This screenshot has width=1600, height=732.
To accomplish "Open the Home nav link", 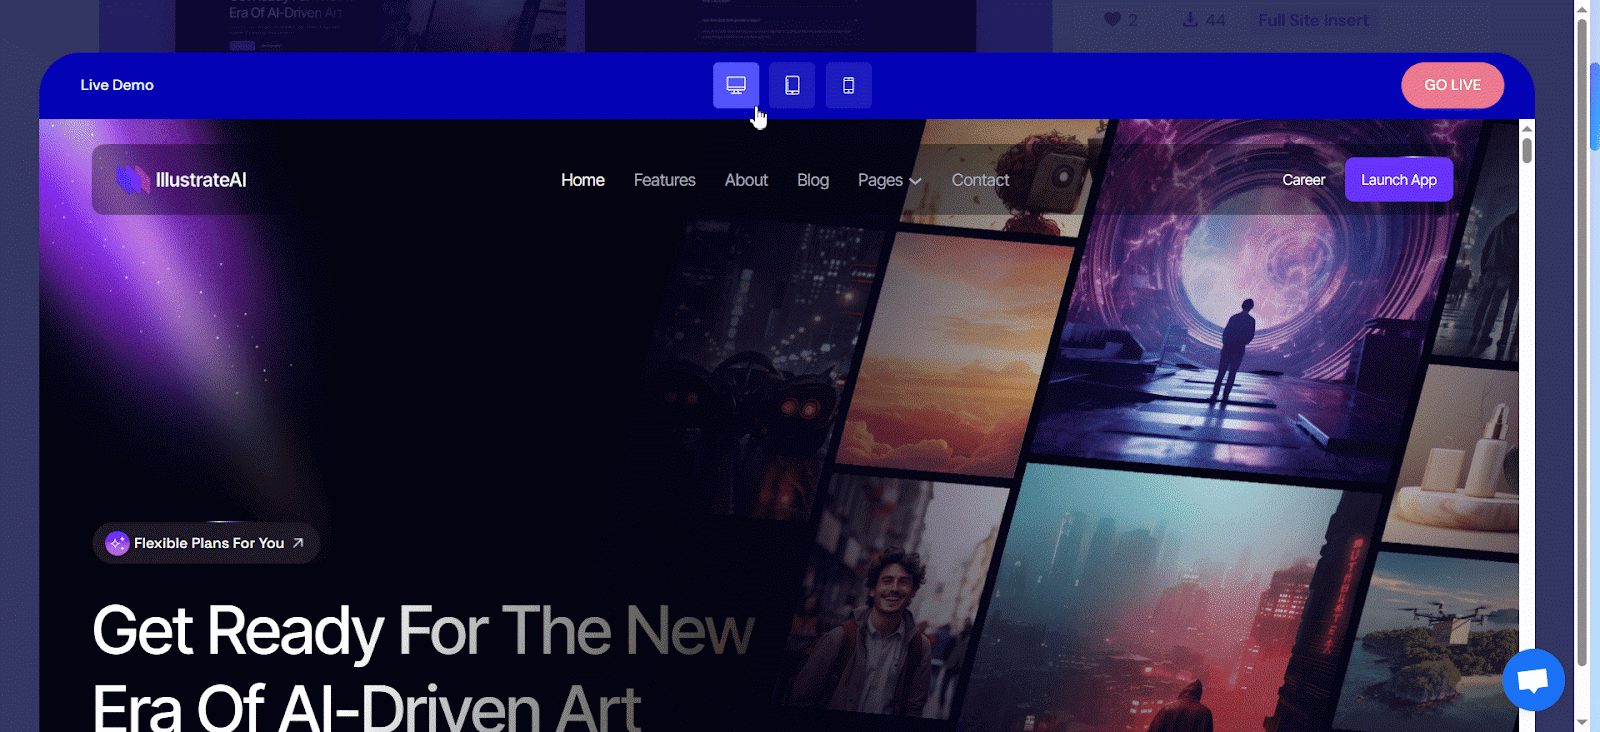I will [x=583, y=180].
